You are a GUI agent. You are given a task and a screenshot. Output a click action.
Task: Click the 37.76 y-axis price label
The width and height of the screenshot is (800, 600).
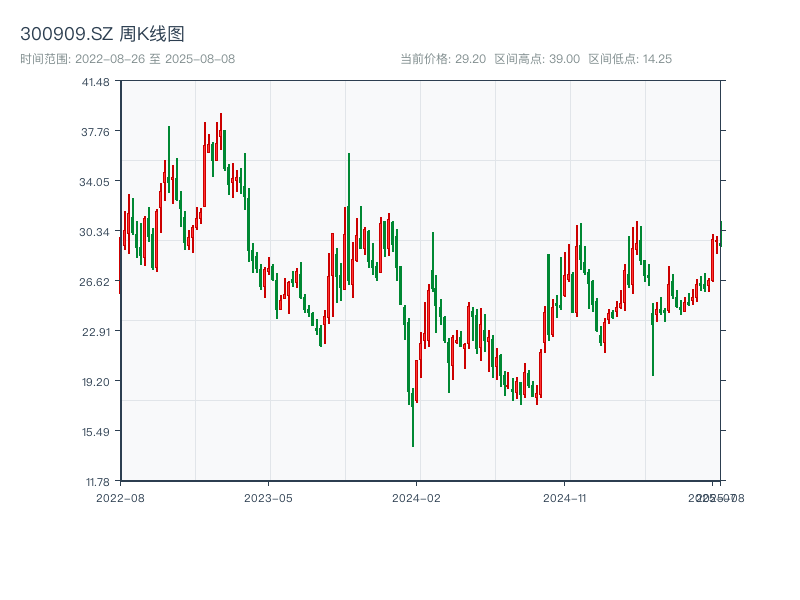[x=97, y=132]
